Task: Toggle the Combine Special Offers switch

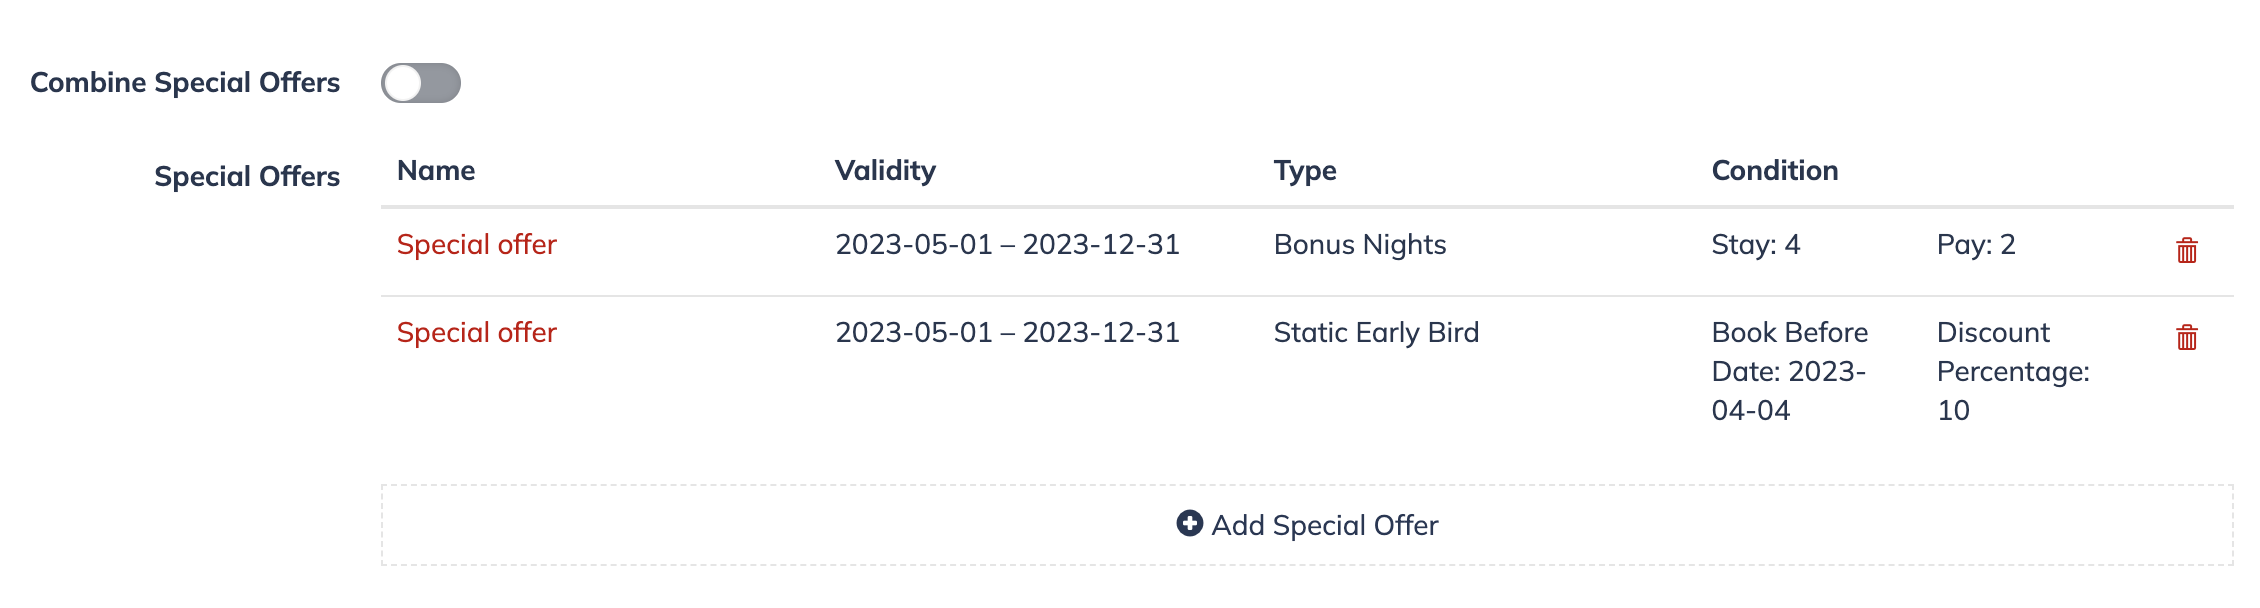Action: click(421, 83)
